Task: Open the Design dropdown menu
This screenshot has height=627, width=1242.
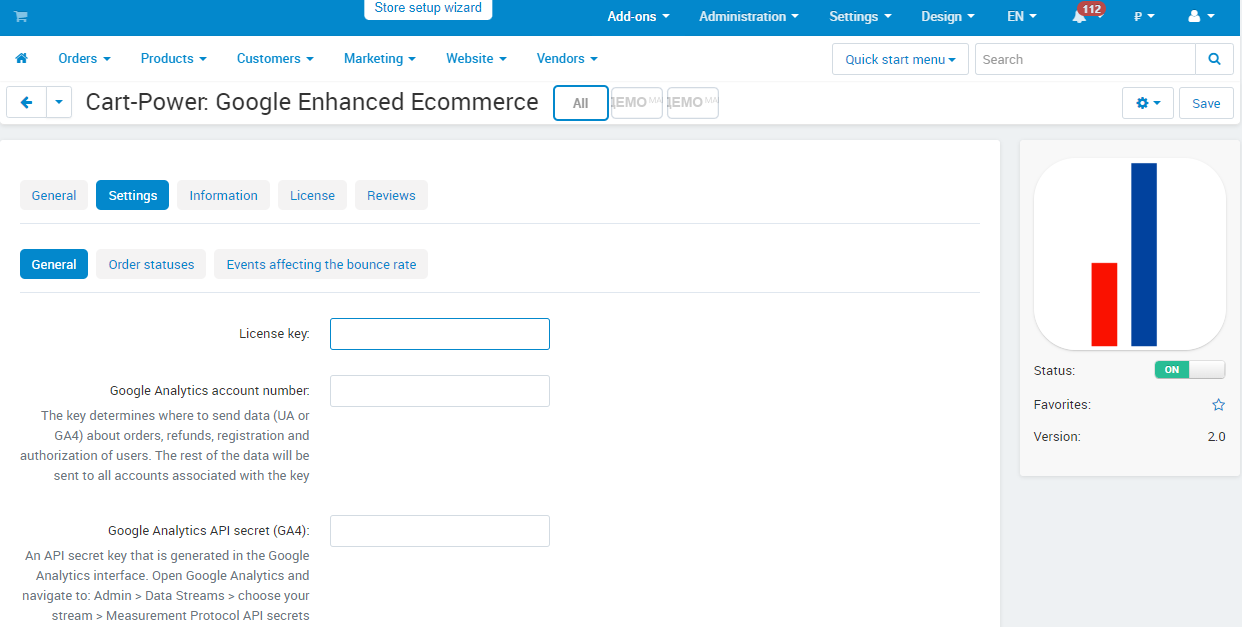Action: pos(948,16)
